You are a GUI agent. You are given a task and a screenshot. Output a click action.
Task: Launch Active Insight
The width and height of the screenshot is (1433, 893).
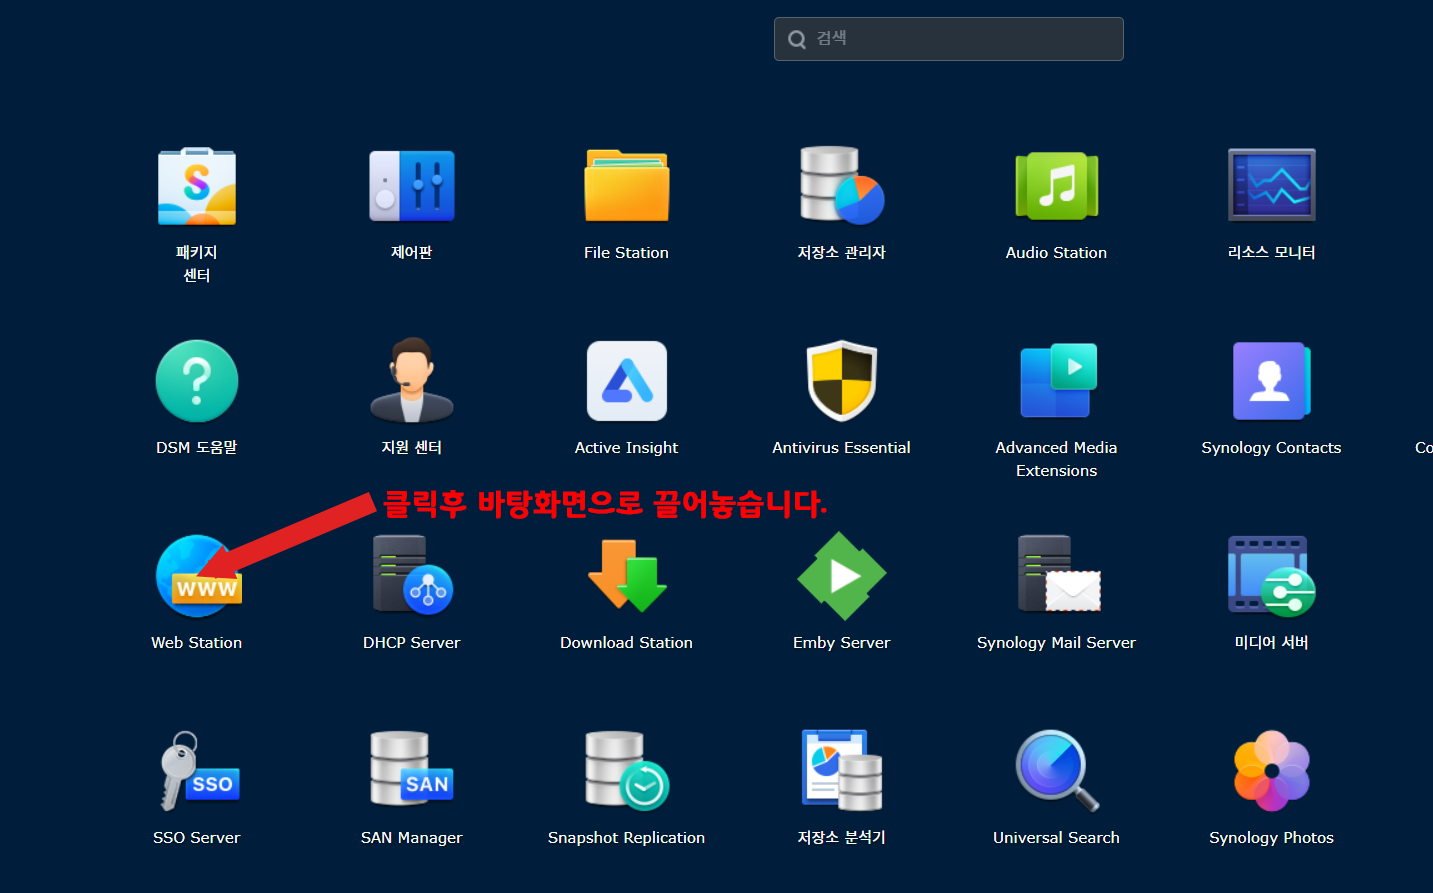(x=627, y=381)
